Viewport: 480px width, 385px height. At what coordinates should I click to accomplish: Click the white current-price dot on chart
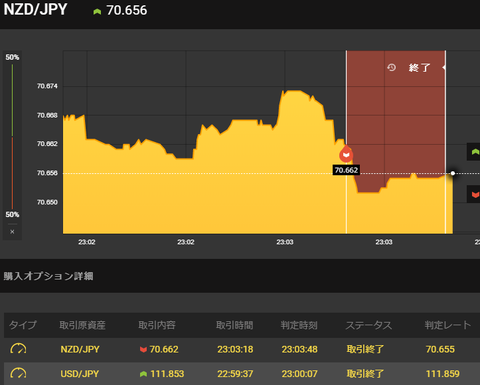(x=453, y=173)
